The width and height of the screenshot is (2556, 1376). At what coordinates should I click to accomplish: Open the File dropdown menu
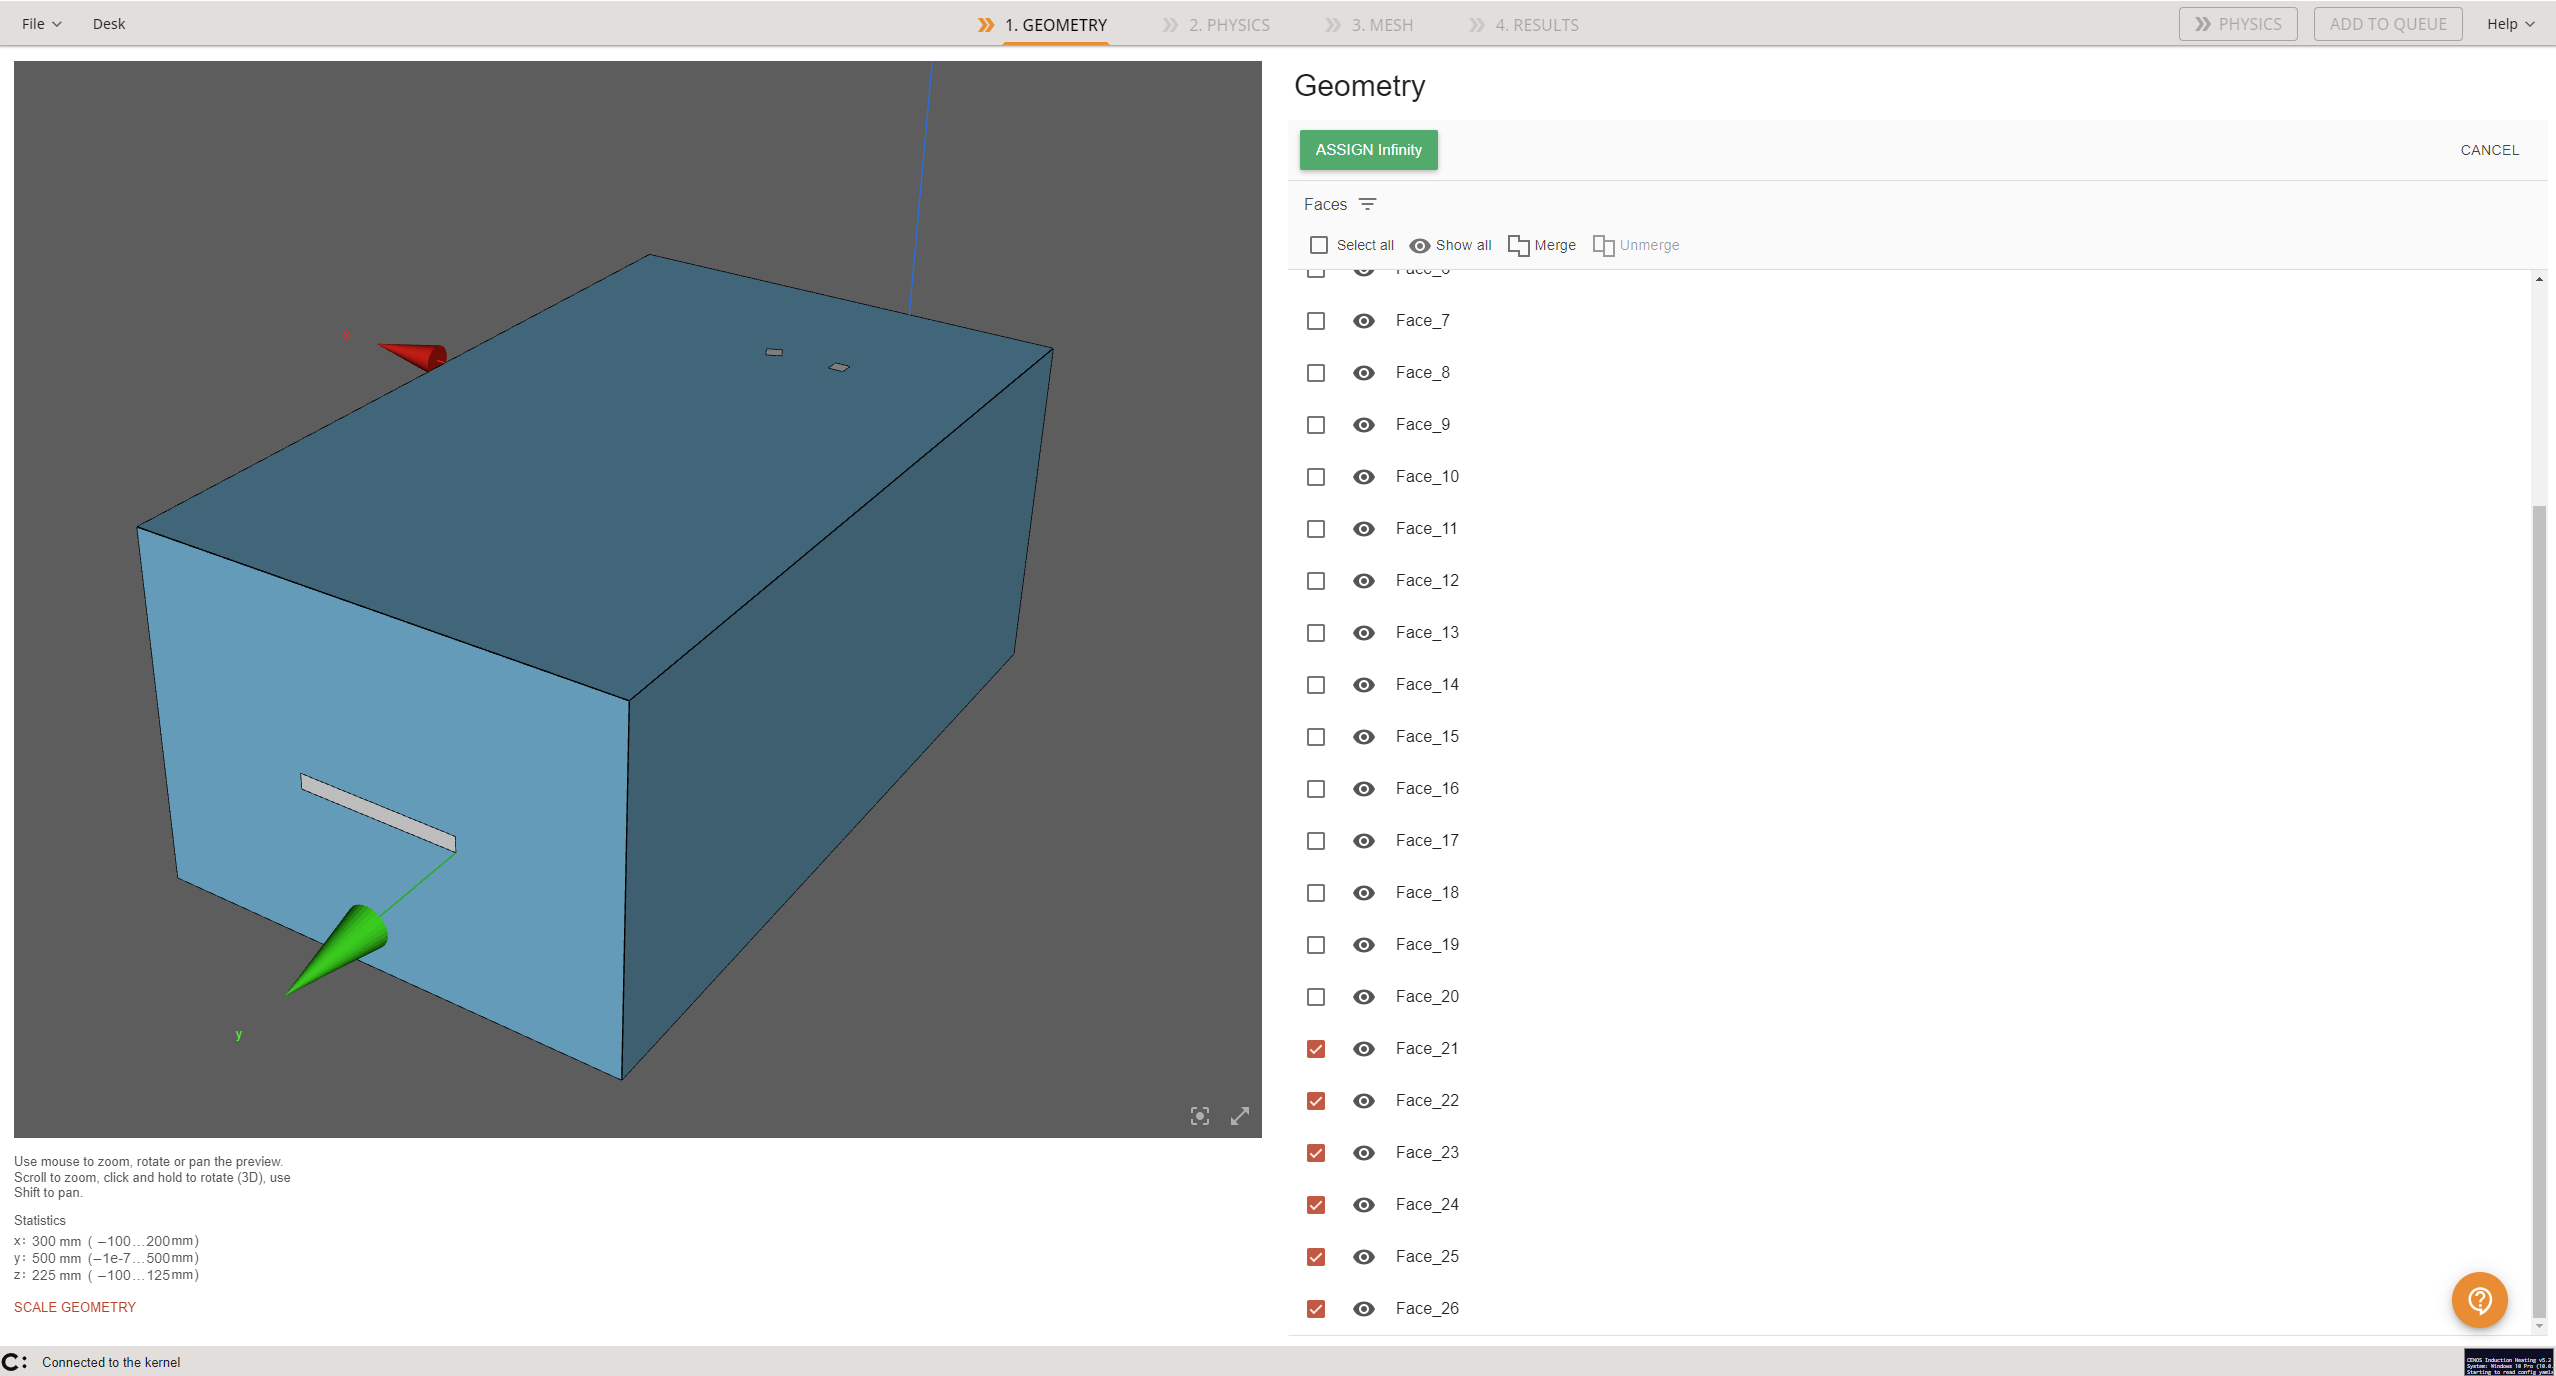click(x=41, y=24)
